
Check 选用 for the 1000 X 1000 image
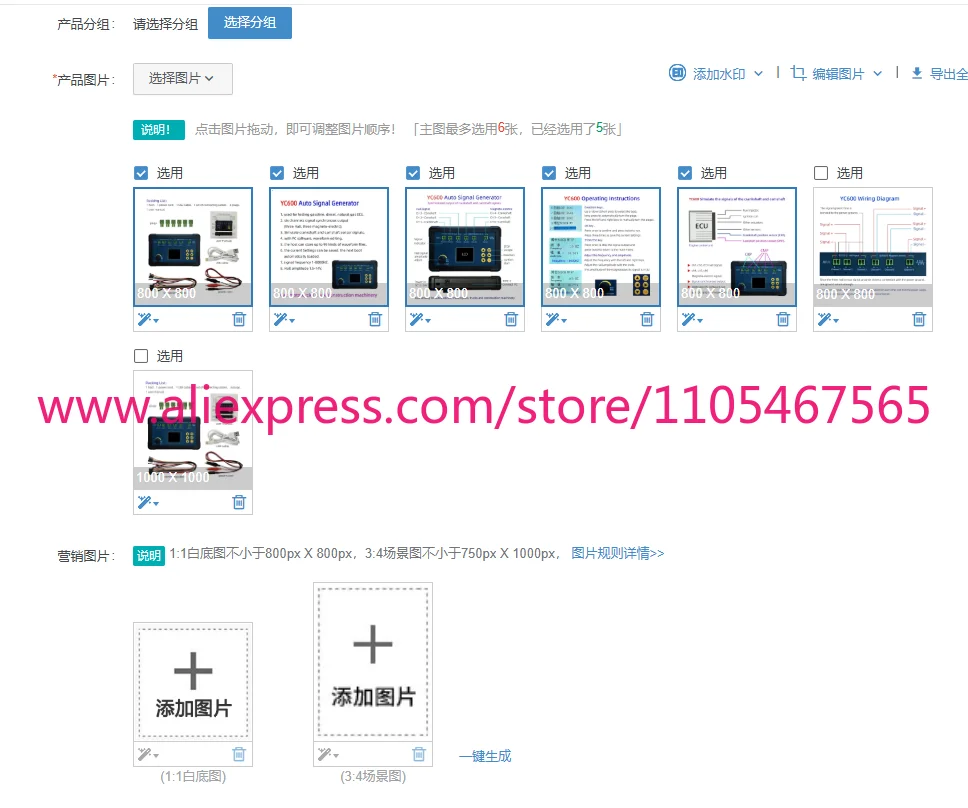pos(141,356)
